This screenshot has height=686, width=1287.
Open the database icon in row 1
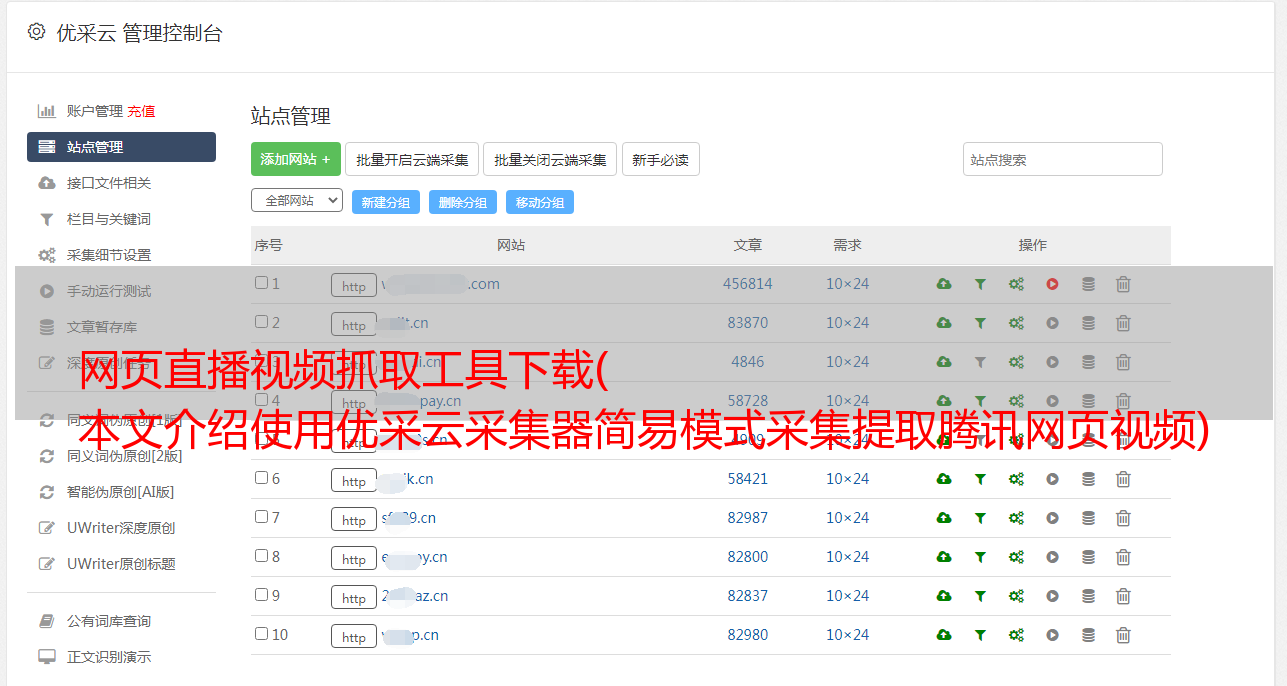coord(1088,284)
